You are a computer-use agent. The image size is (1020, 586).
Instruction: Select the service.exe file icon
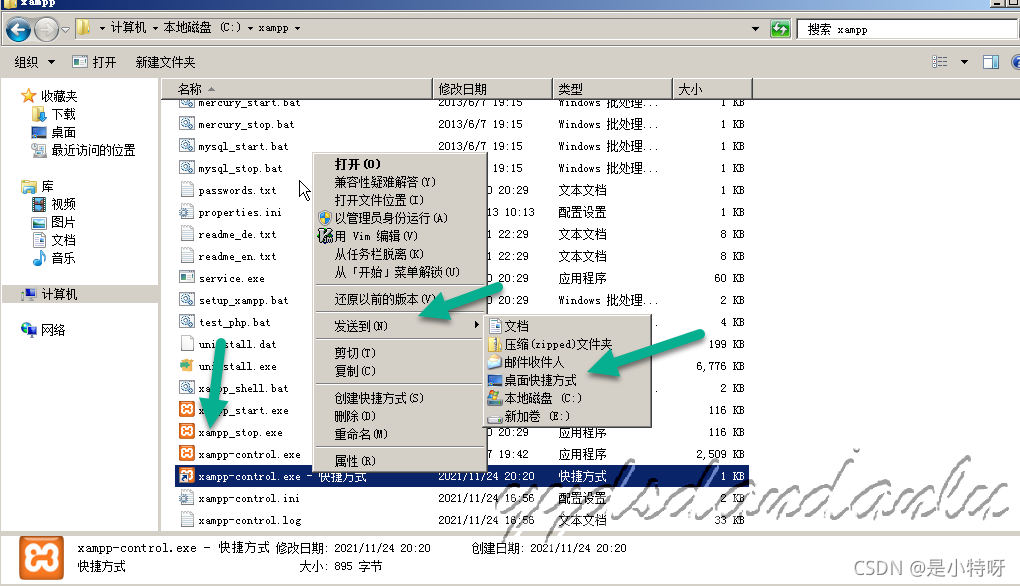click(x=187, y=278)
